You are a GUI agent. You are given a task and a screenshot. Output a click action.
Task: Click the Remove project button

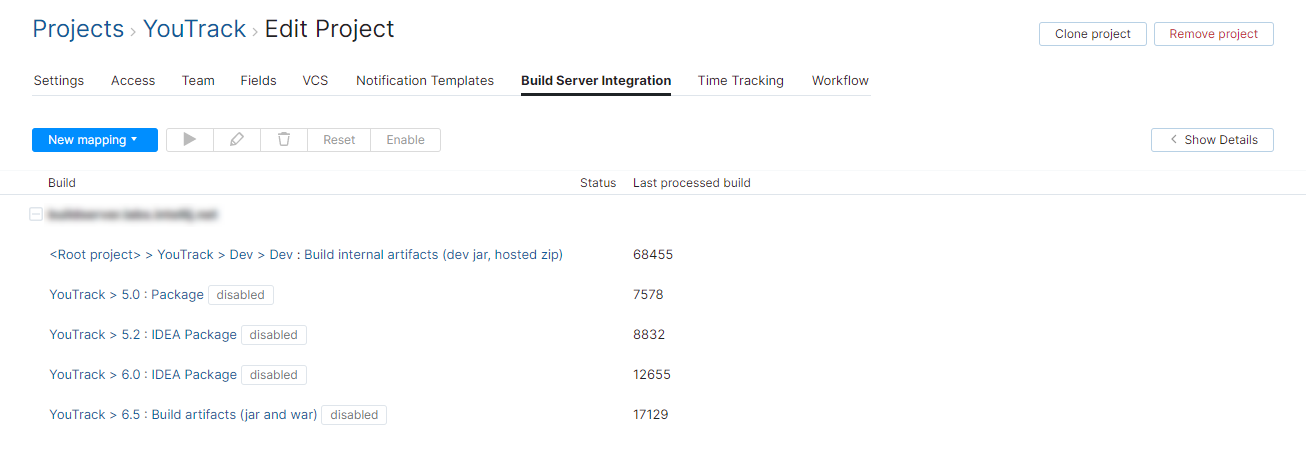pos(1213,34)
